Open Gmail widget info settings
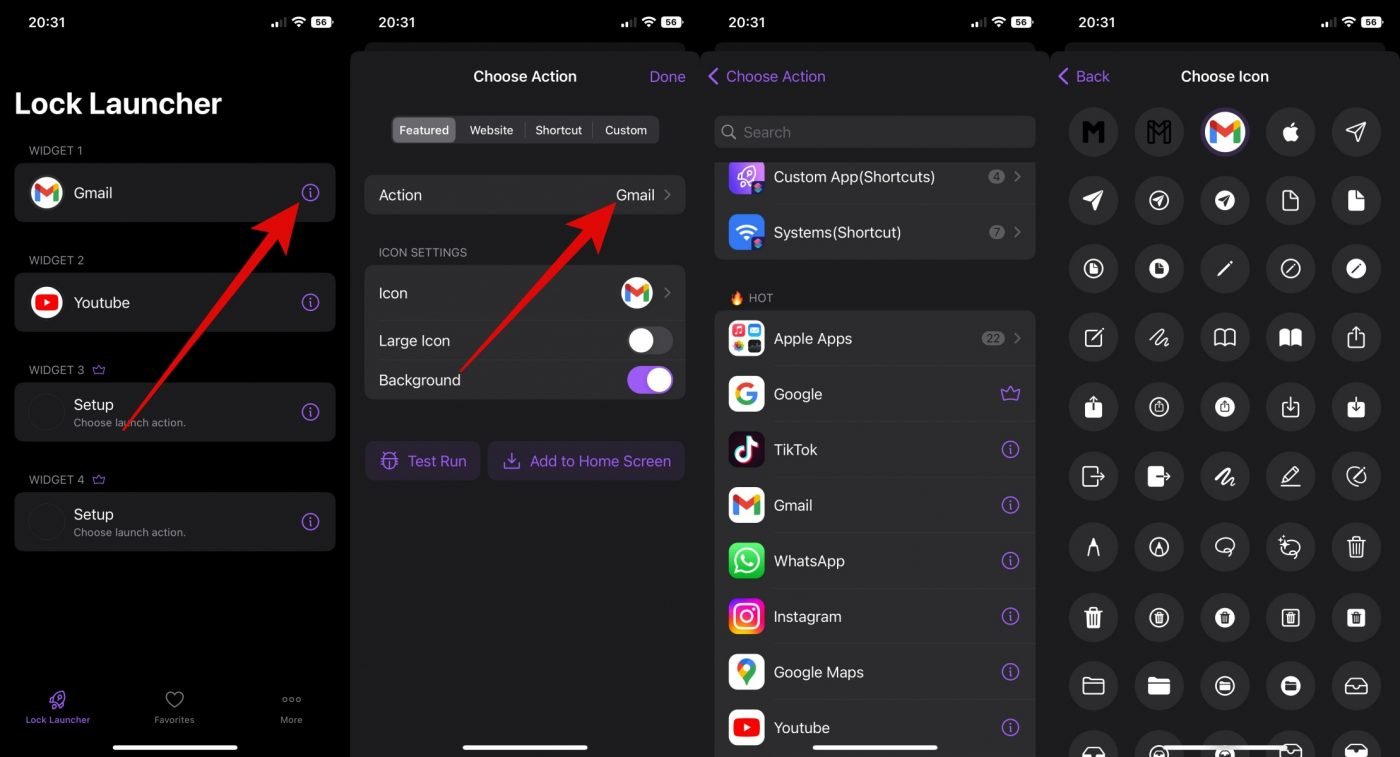This screenshot has width=1400, height=757. pyautogui.click(x=310, y=192)
